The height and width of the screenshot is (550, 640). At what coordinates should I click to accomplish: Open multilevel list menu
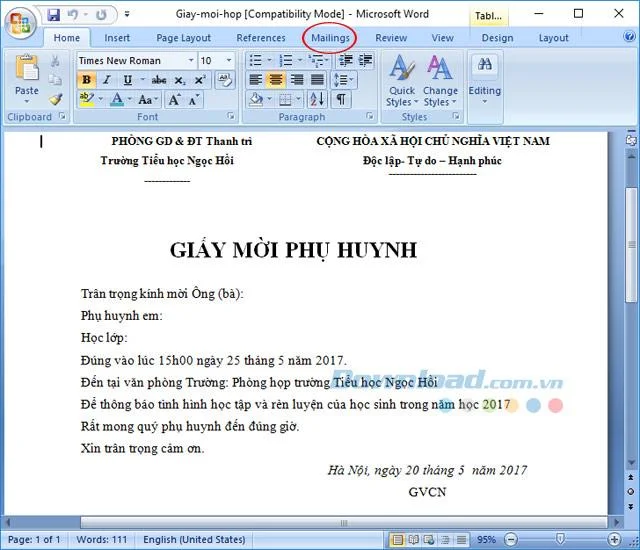coord(318,60)
